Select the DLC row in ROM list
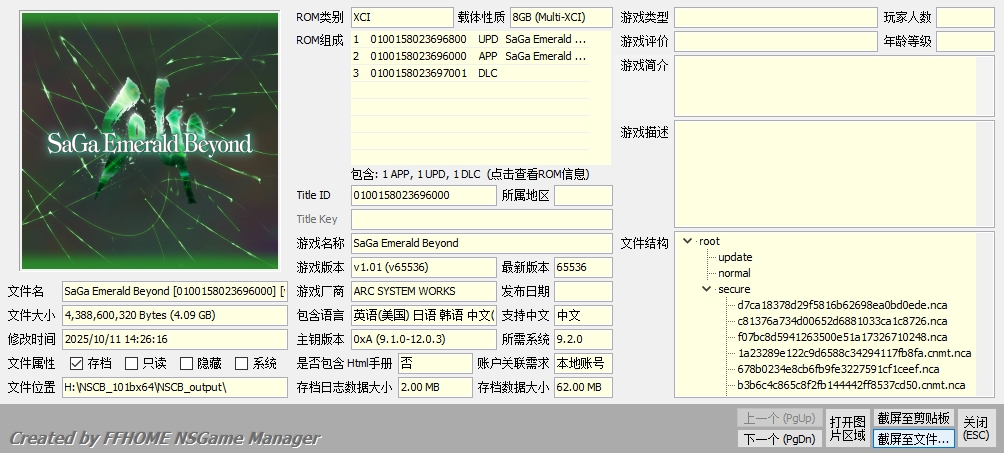1004x453 pixels. coord(470,73)
